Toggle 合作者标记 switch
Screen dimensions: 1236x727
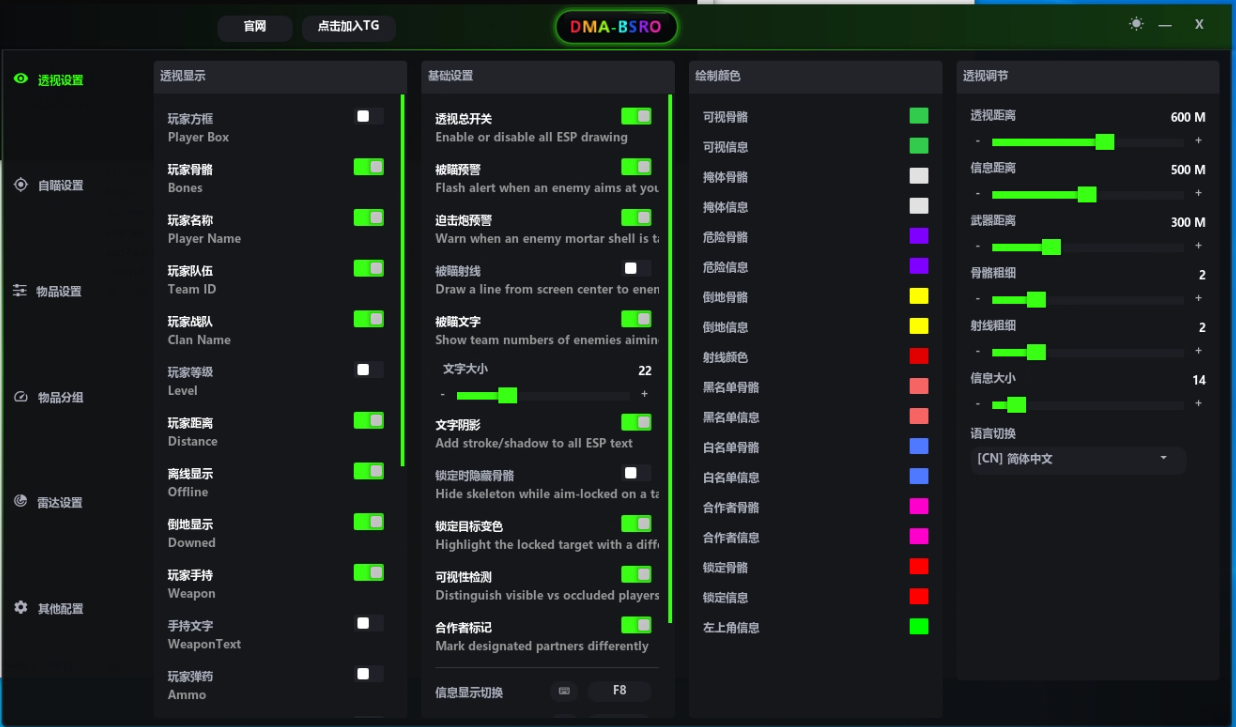(636, 625)
